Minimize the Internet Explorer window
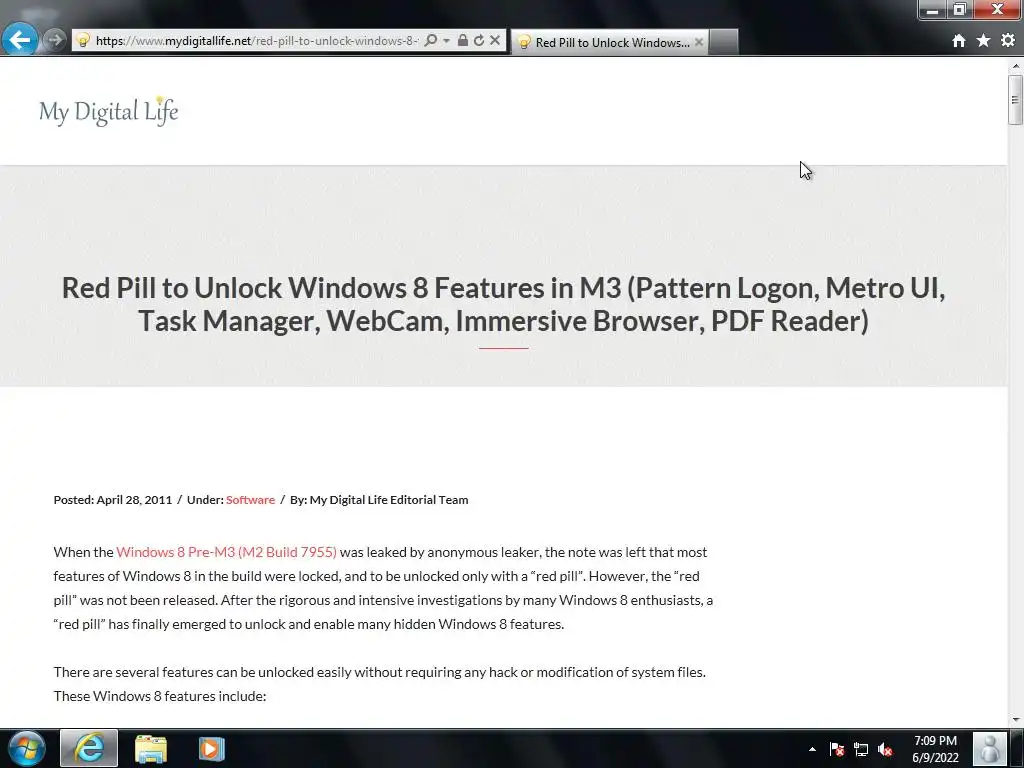This screenshot has height=768, width=1024. pyautogui.click(x=932, y=10)
